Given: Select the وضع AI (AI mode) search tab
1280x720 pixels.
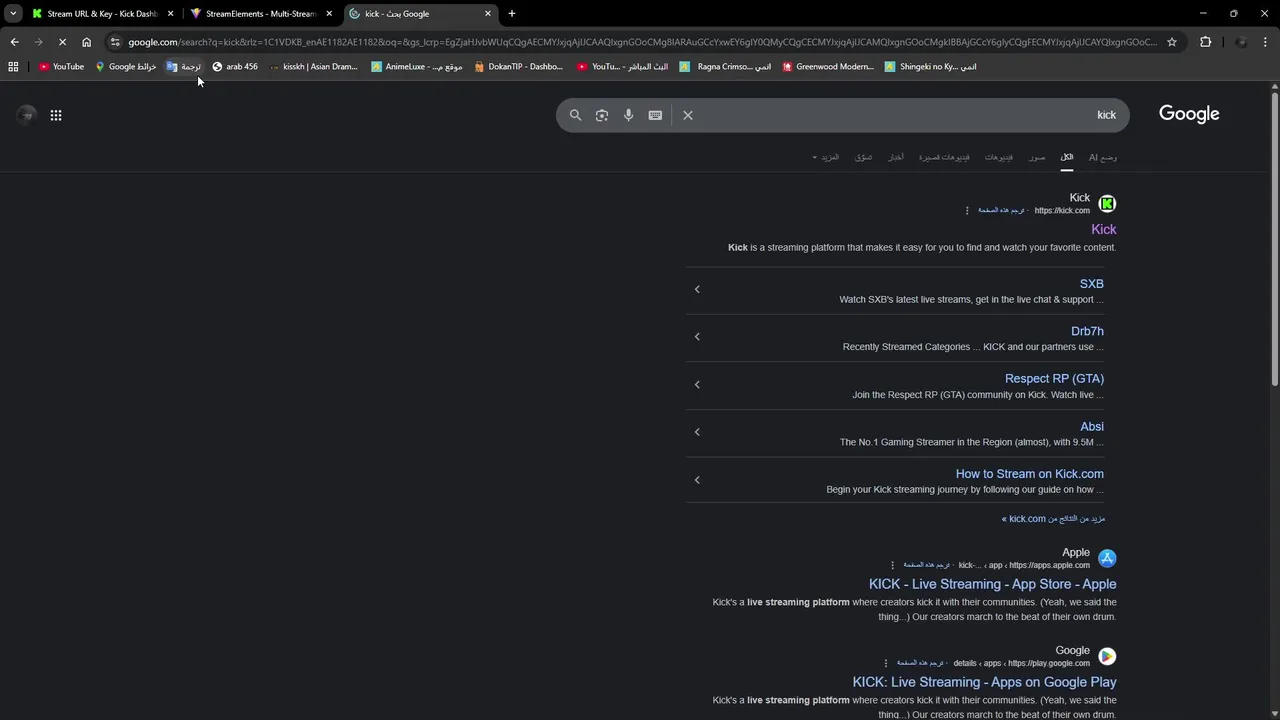Looking at the screenshot, I should pos(1103,157).
